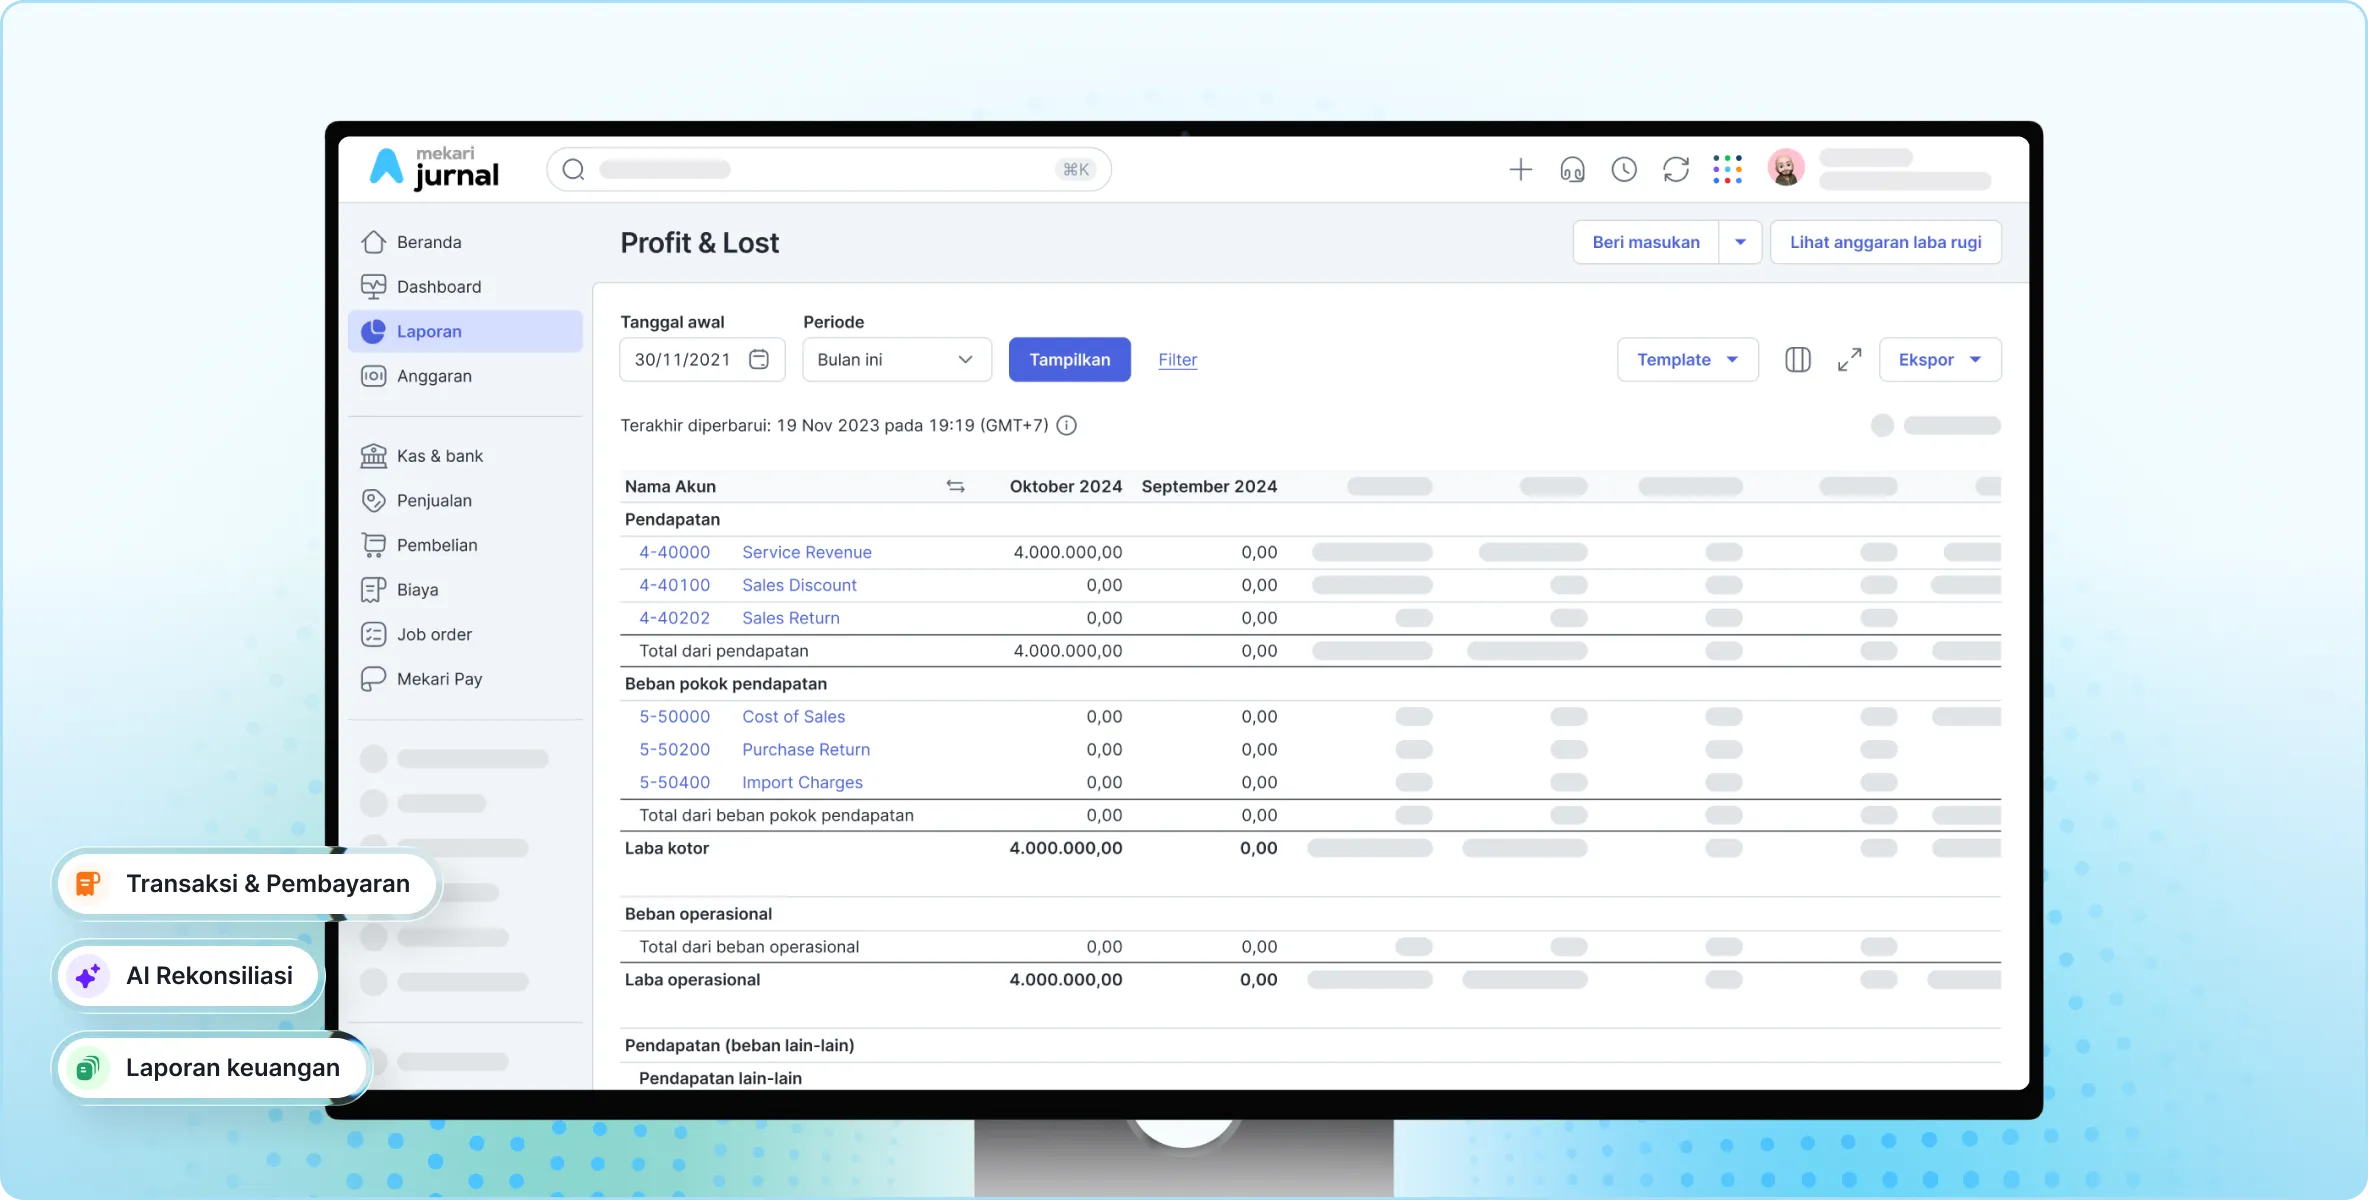2368x1200 pixels.
Task: Open the clock history icon
Action: point(1624,169)
